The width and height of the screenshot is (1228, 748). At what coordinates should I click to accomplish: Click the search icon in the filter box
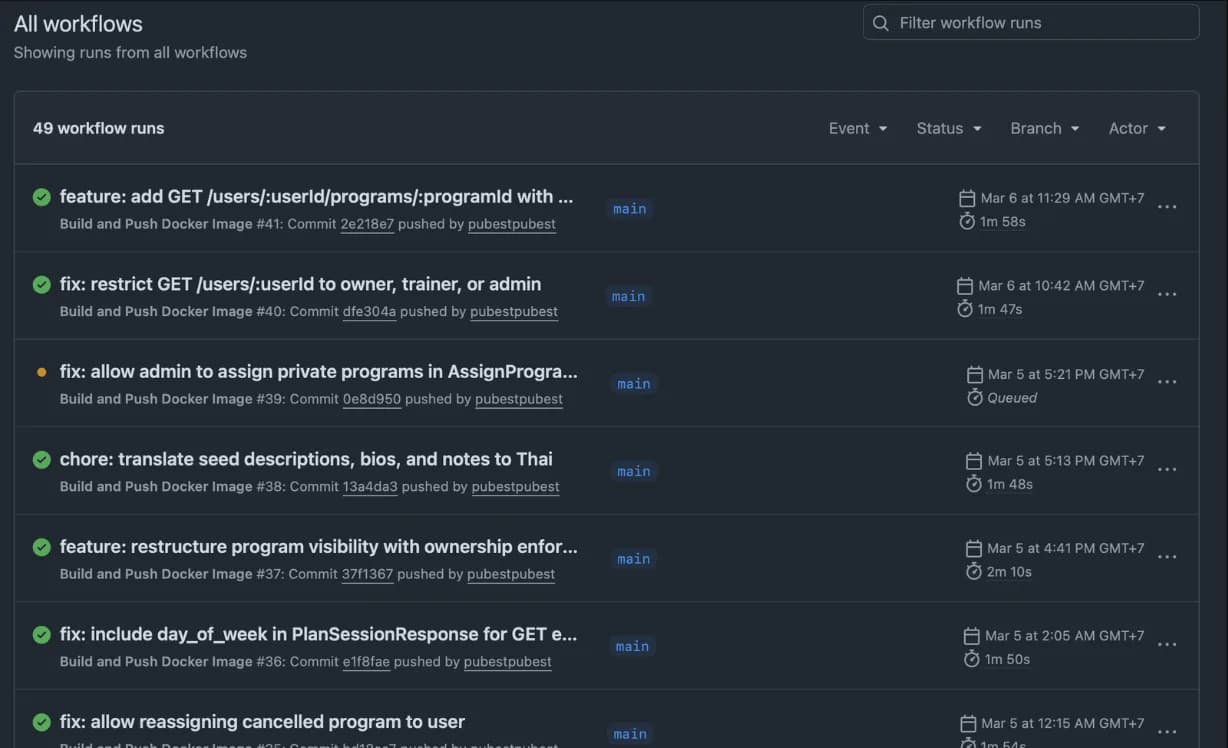(x=881, y=23)
